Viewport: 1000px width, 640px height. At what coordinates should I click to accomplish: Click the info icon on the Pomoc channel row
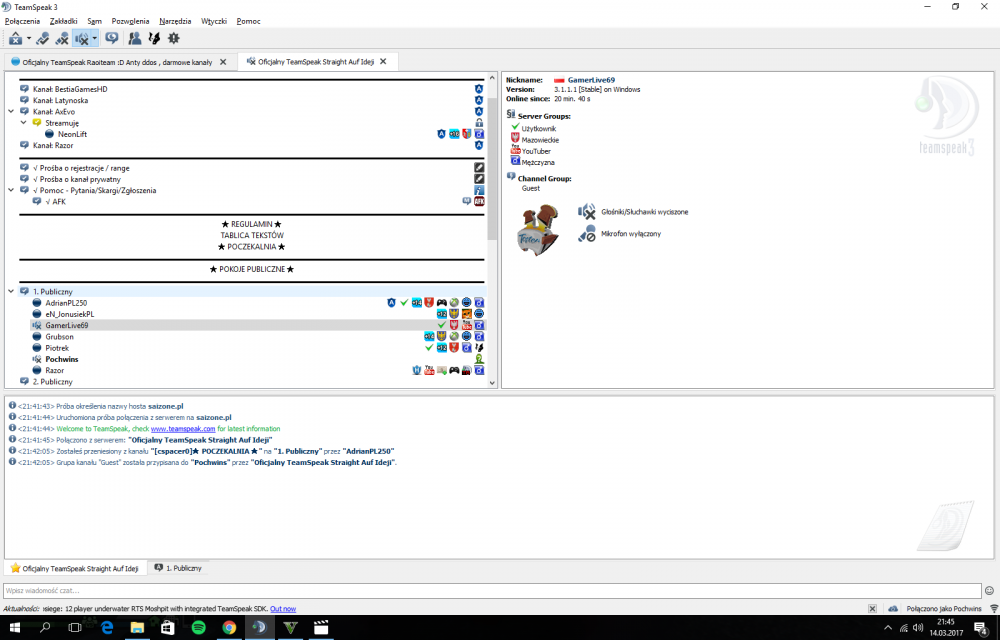pos(479,190)
